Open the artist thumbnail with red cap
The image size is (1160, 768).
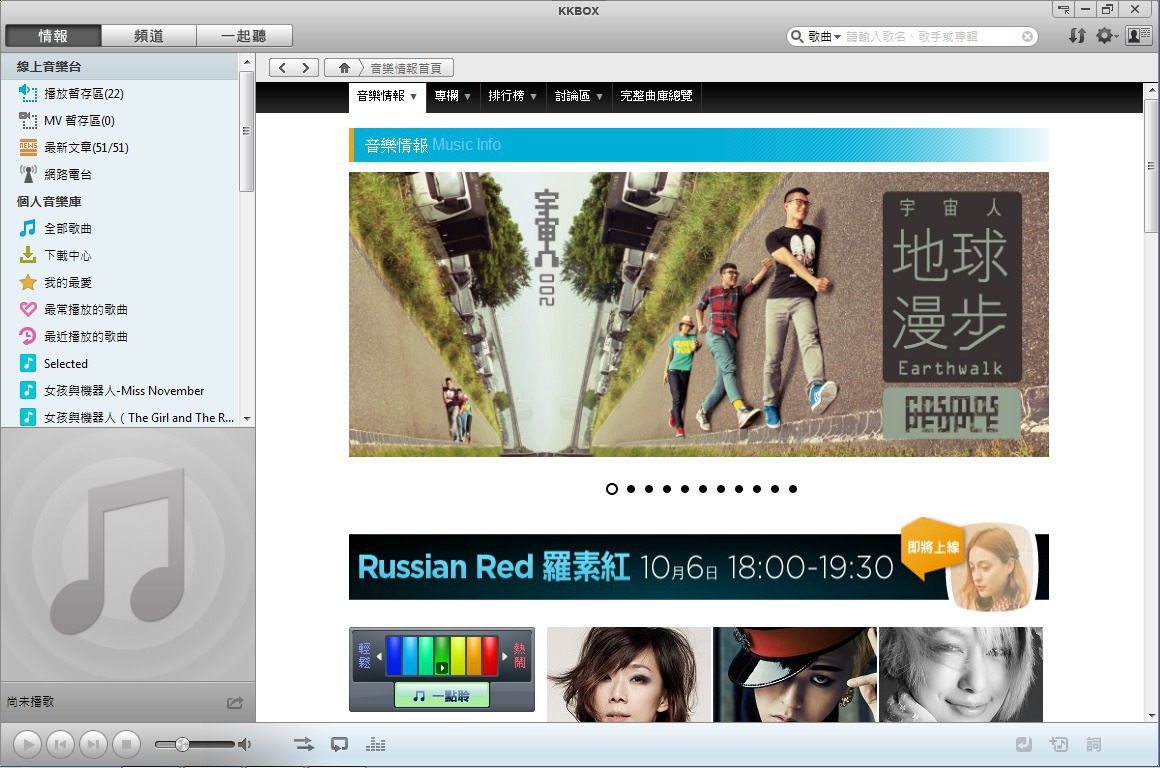tap(795, 674)
